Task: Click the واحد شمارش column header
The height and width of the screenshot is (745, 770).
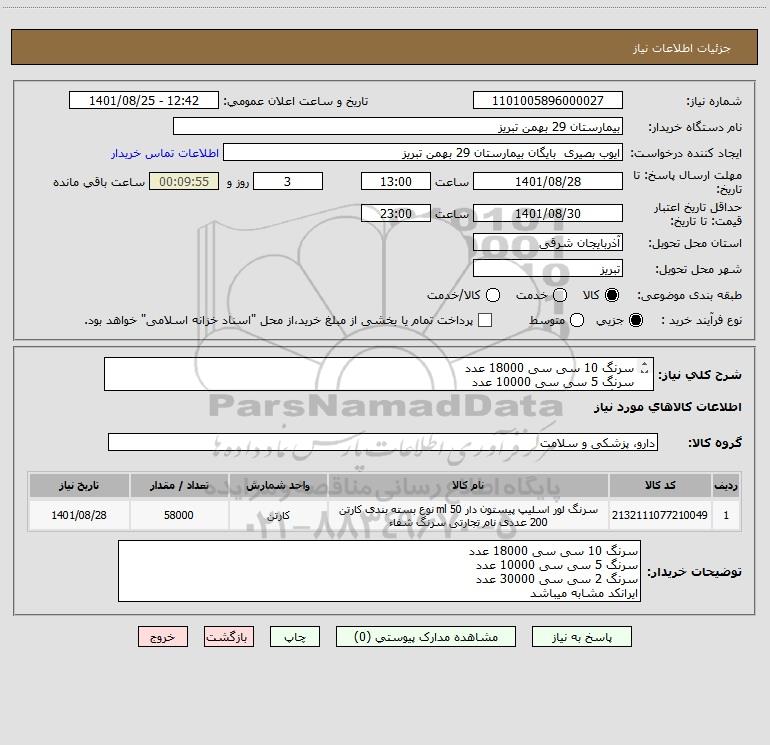Action: pos(278,485)
